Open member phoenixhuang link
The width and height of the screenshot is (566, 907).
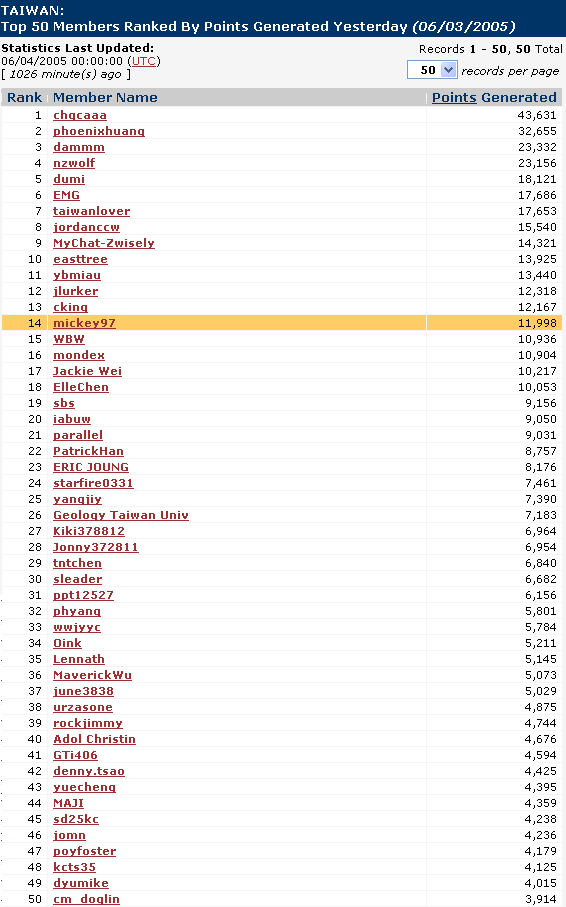point(99,131)
